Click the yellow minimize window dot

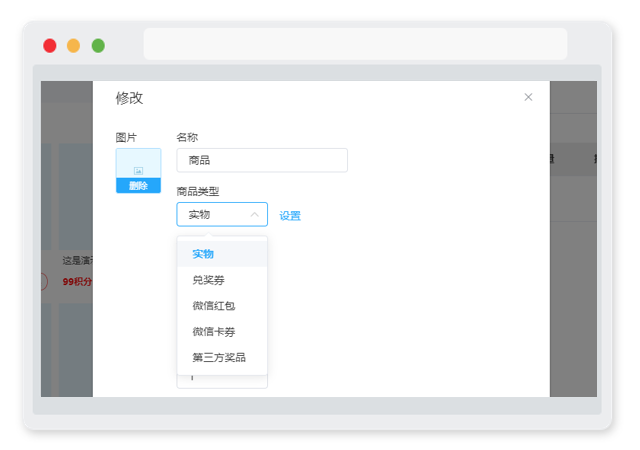[73, 46]
